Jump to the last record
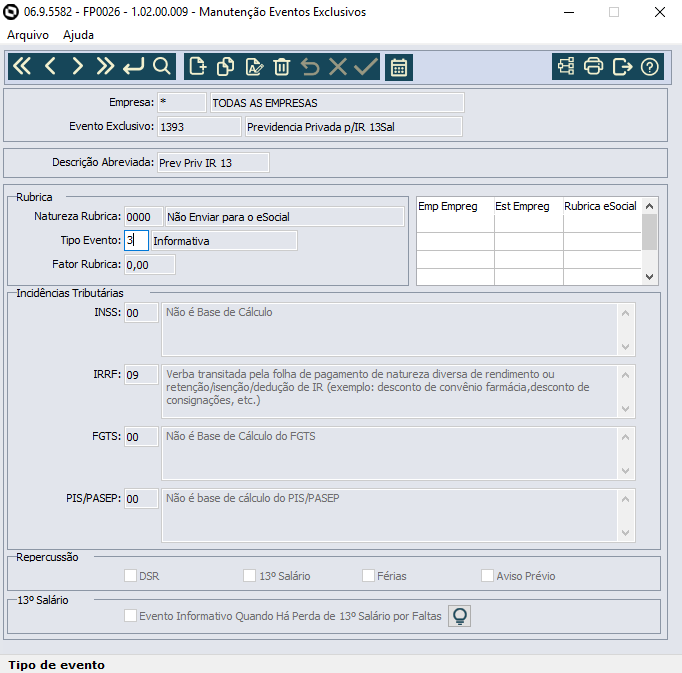 pyautogui.click(x=105, y=67)
